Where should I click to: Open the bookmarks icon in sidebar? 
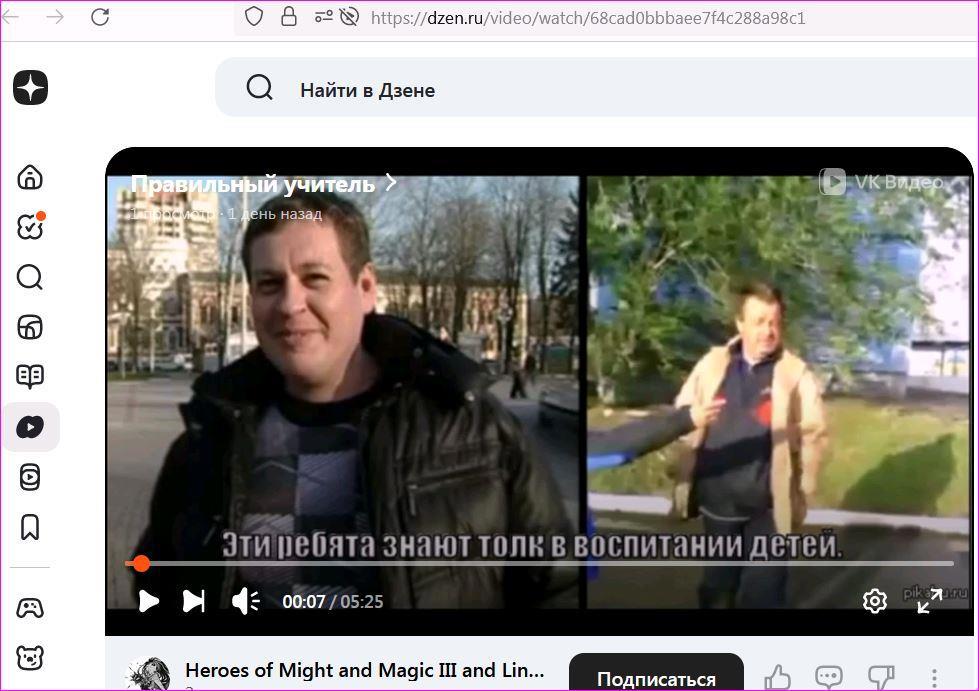[x=30, y=527]
